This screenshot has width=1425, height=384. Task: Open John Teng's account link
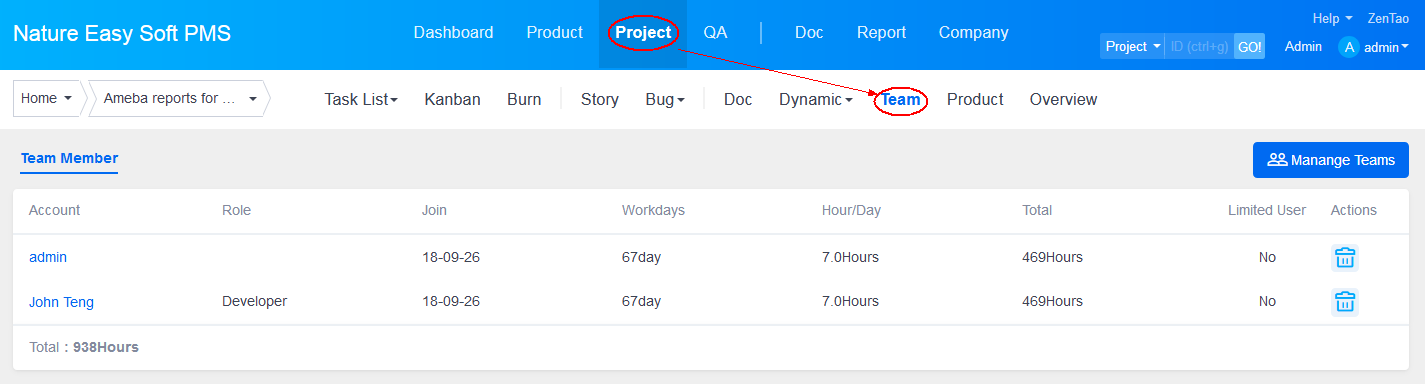(61, 302)
